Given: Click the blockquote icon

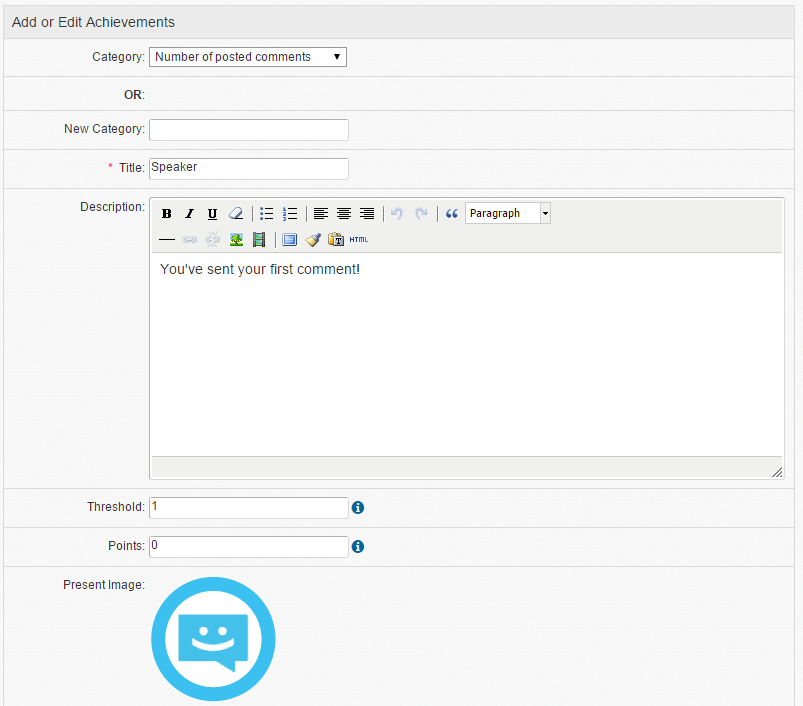Looking at the screenshot, I should (452, 214).
